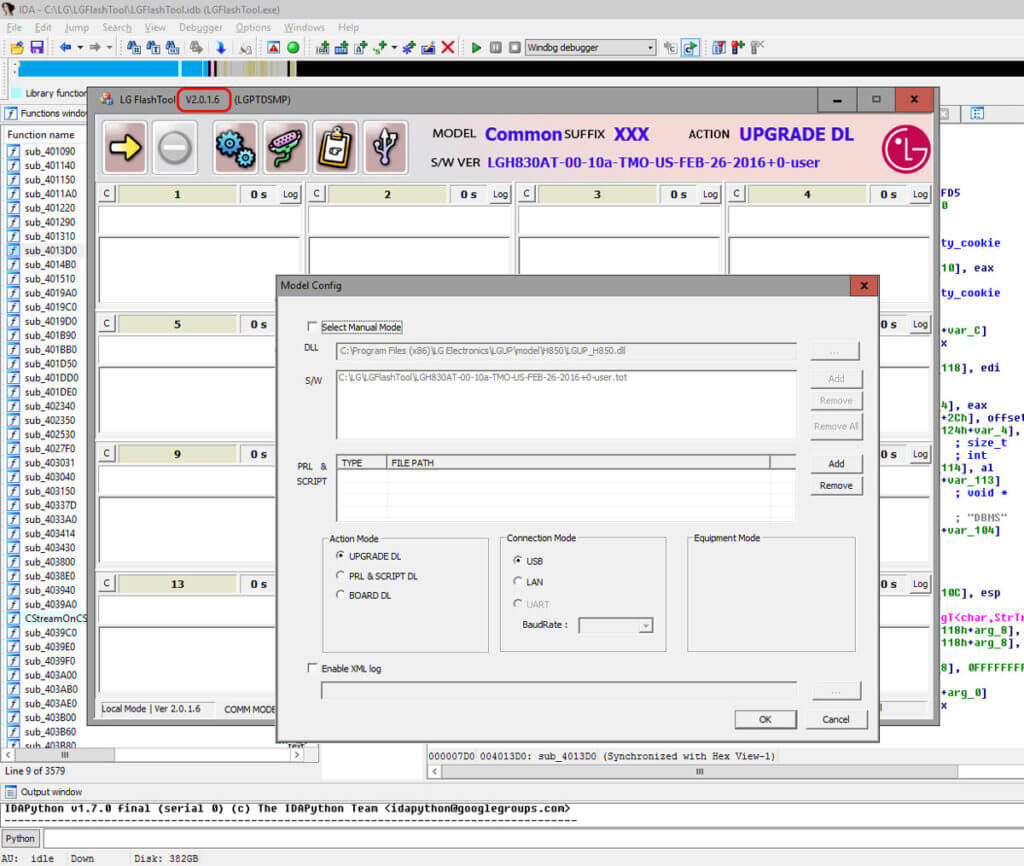Switch to the Python tab at bottom
The image size is (1024, 866).
(x=20, y=838)
